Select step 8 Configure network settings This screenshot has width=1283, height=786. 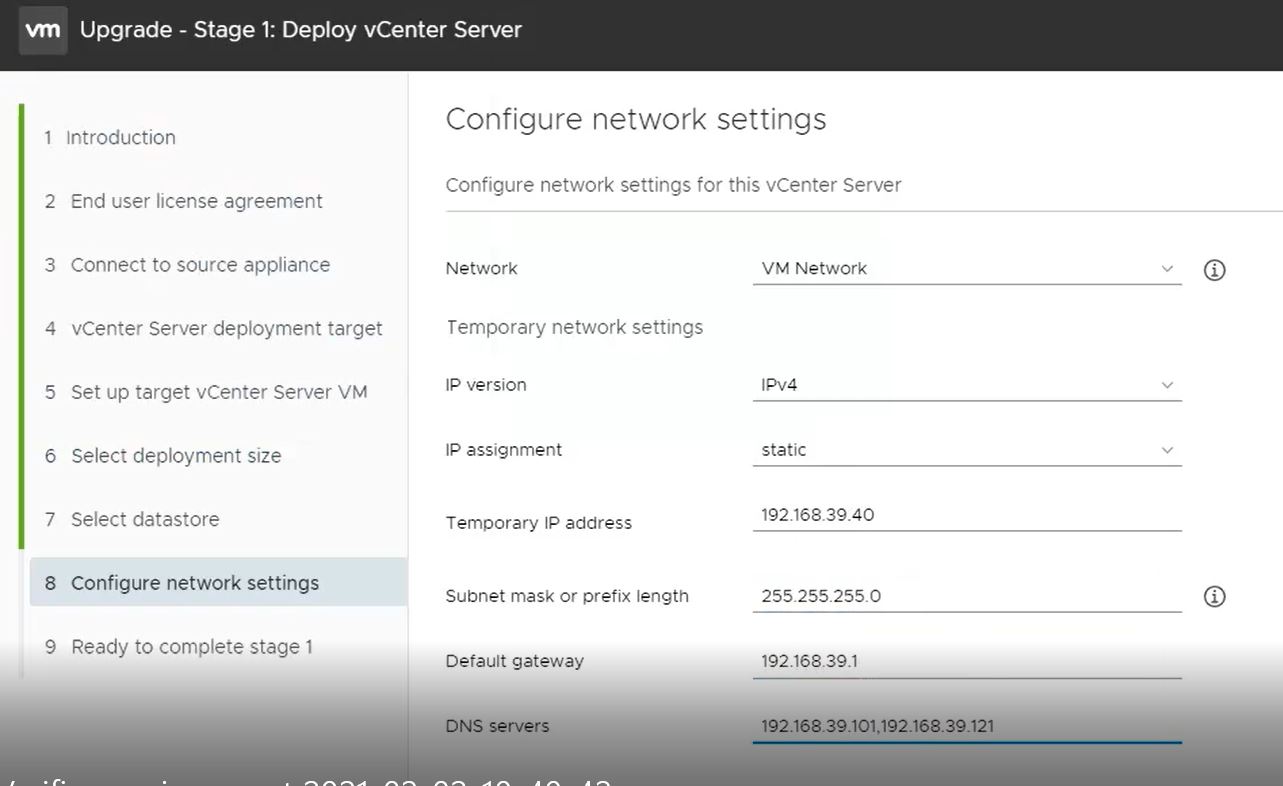(x=218, y=583)
